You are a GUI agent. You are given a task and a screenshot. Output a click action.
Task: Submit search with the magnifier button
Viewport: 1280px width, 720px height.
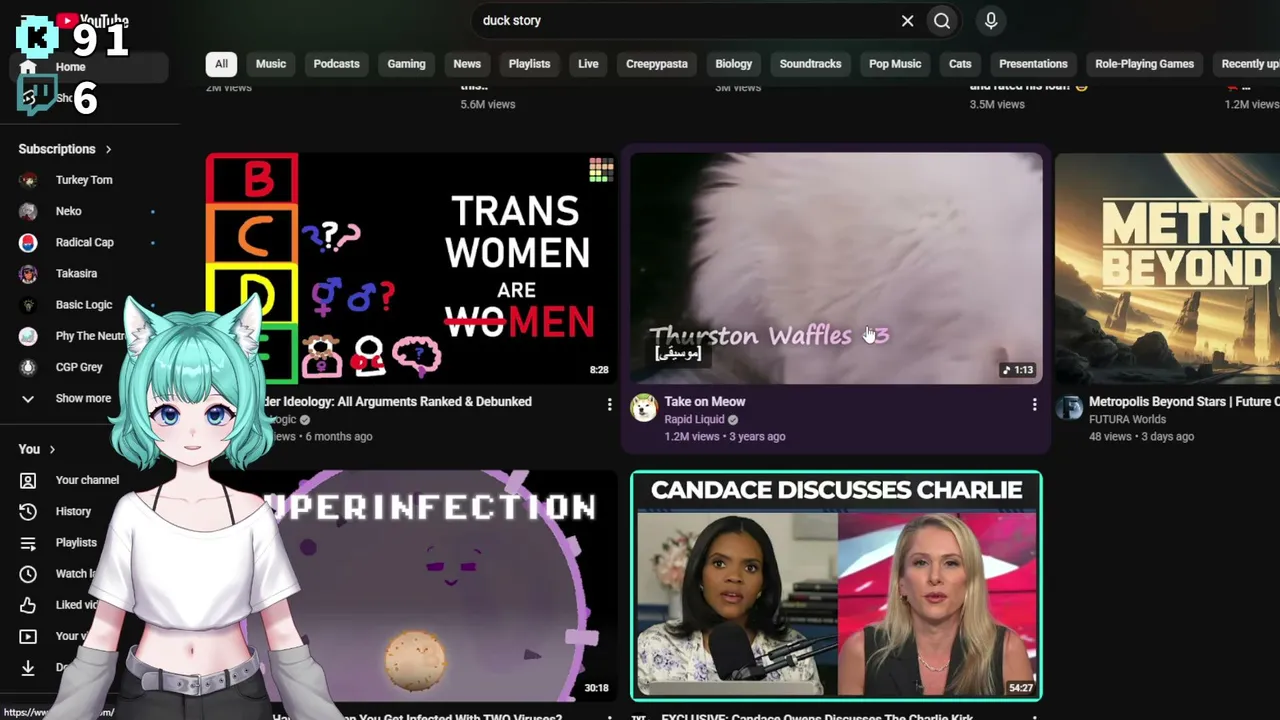(x=942, y=21)
